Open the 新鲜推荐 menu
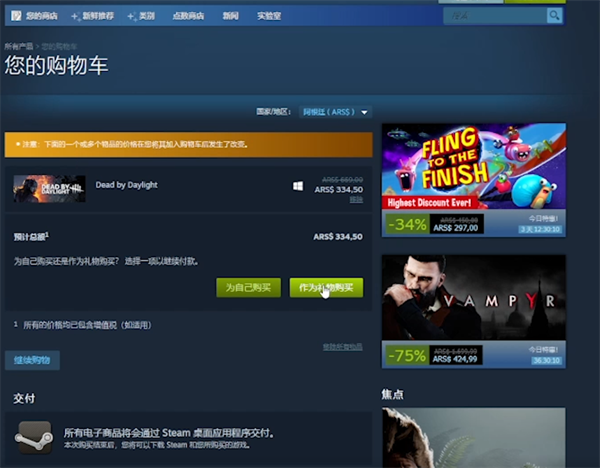This screenshot has width=600, height=468. pyautogui.click(x=93, y=16)
